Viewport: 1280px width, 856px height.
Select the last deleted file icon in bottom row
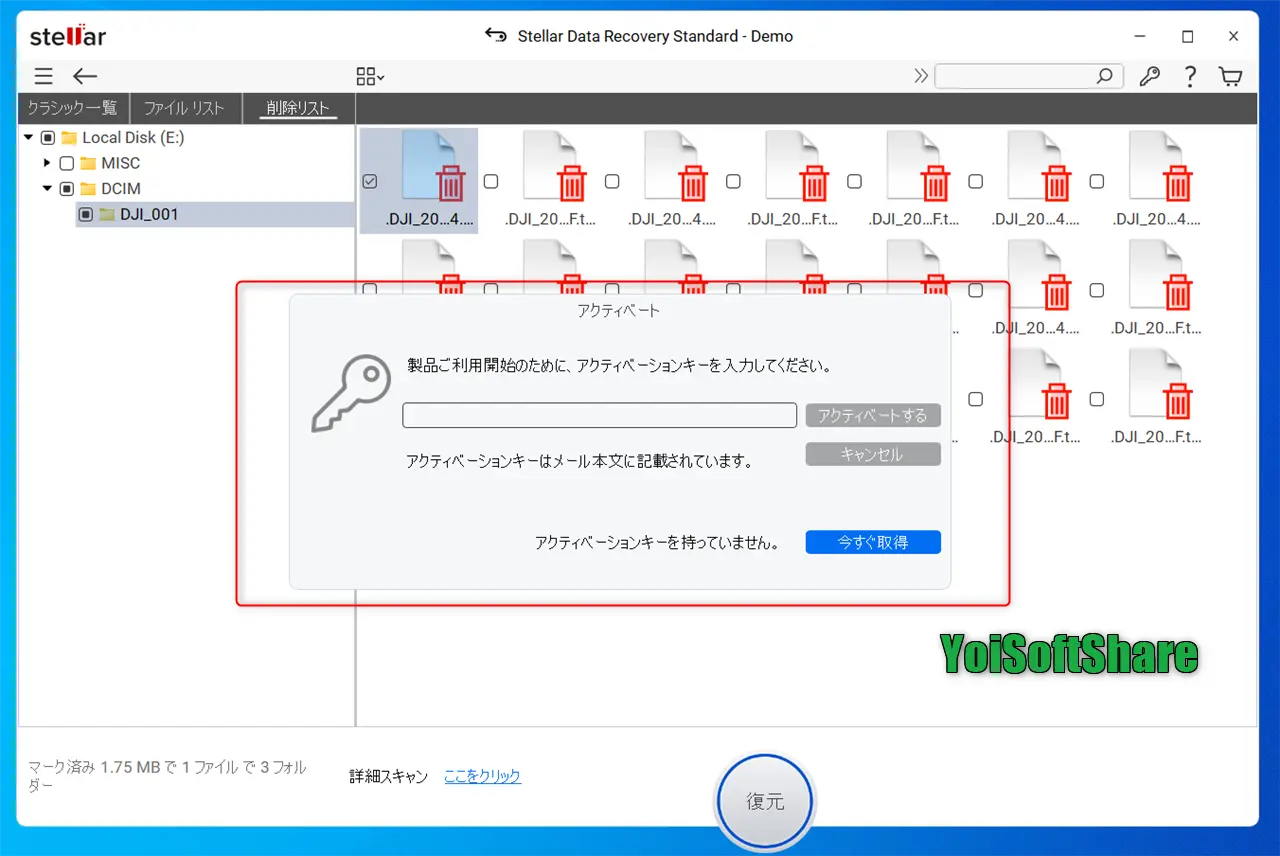[1161, 382]
